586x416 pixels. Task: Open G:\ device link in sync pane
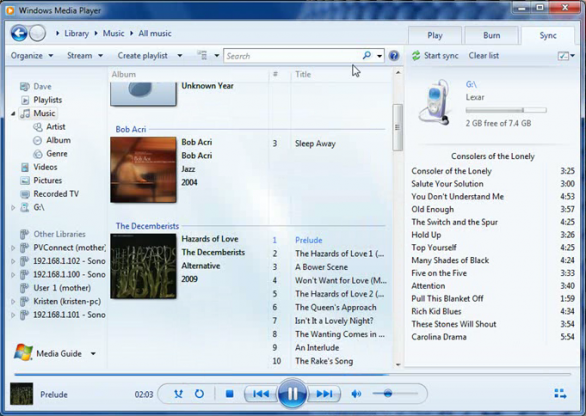click(471, 84)
